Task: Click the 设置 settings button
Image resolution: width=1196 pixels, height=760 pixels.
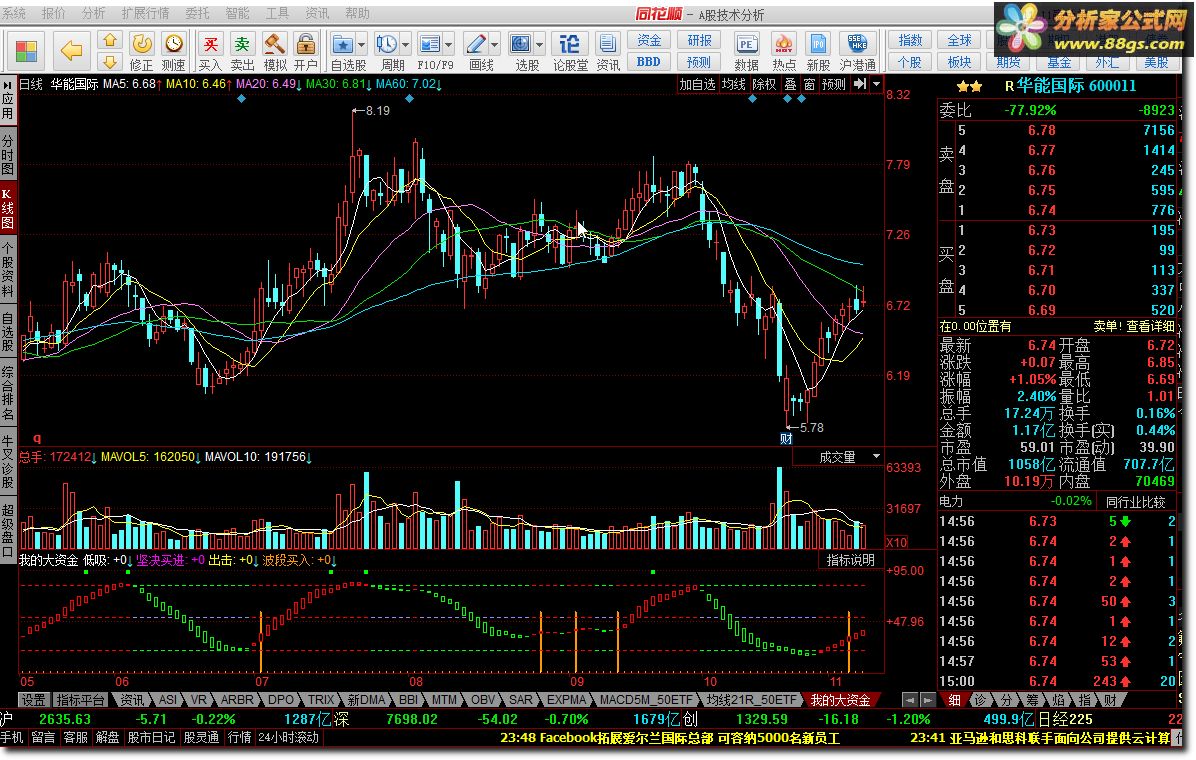Action: pos(33,700)
